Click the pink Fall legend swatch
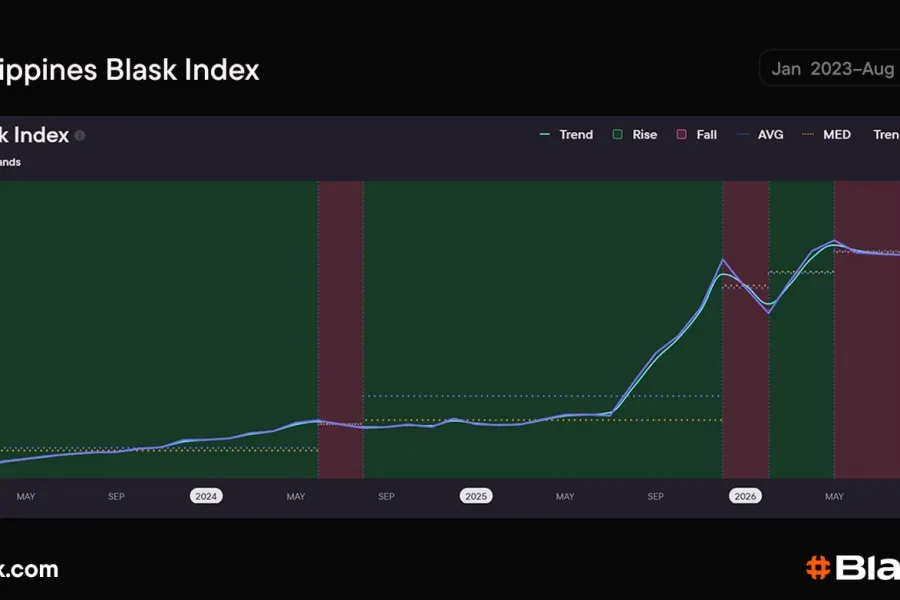This screenshot has width=900, height=600. tap(681, 134)
